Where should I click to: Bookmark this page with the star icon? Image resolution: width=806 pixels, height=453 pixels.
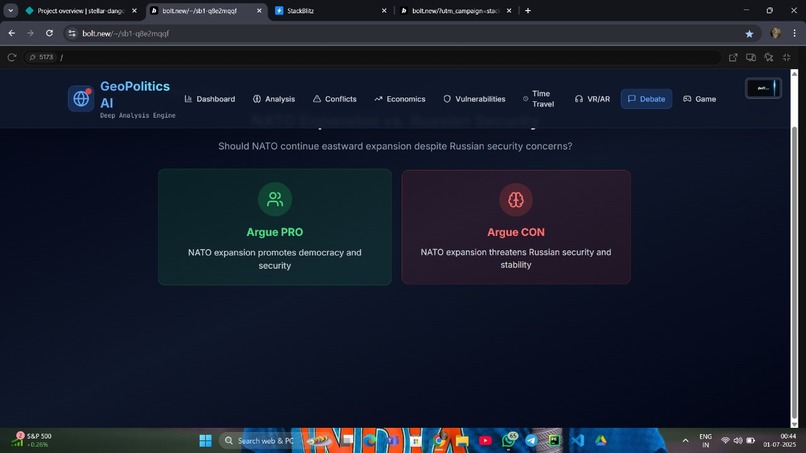point(749,33)
